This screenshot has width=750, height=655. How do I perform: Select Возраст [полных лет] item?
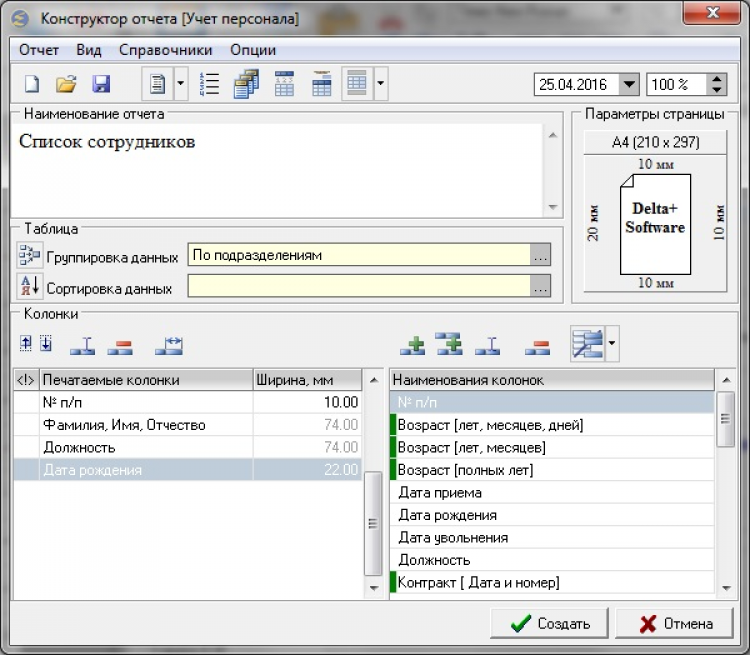click(552, 470)
